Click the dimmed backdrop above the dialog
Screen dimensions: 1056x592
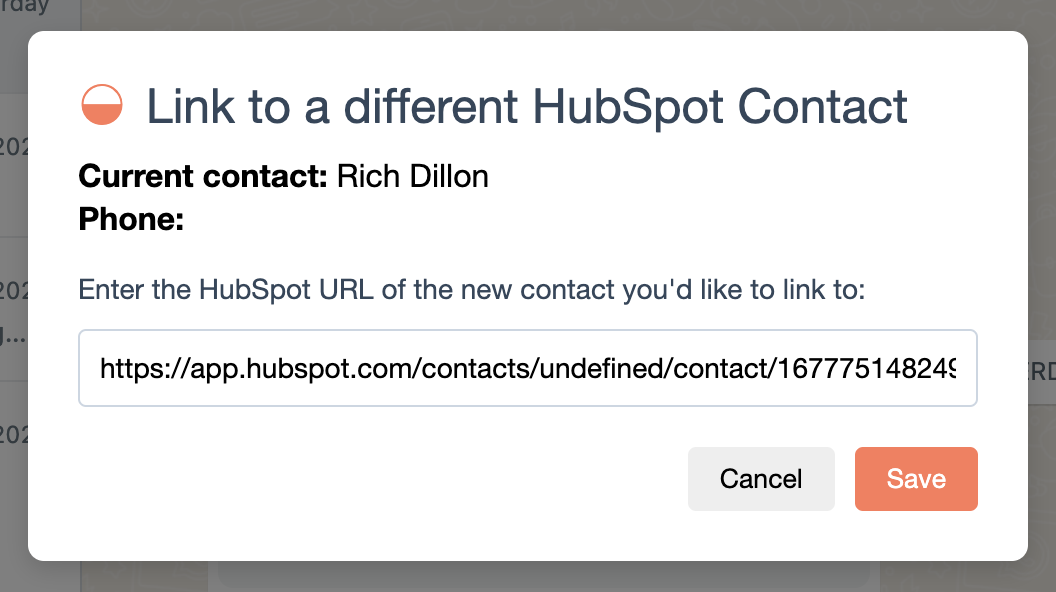click(x=528, y=15)
